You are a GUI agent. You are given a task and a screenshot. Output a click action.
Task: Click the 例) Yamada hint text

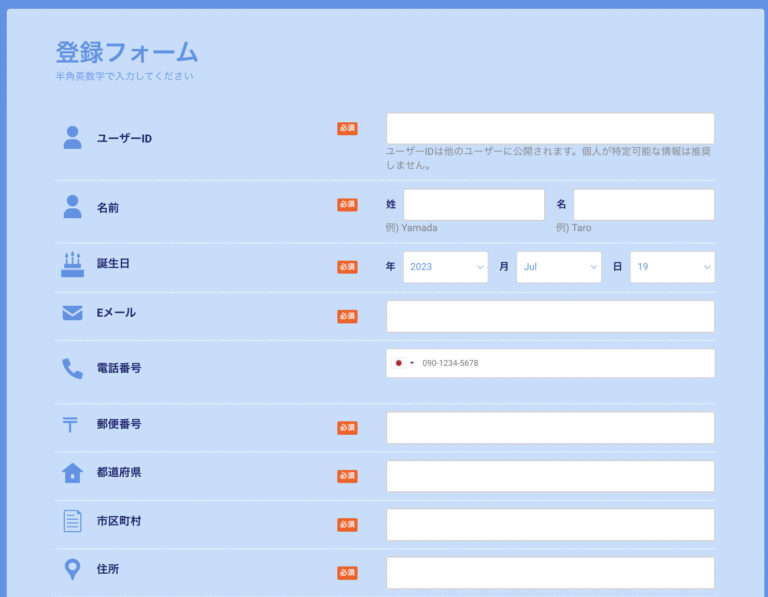[411, 228]
